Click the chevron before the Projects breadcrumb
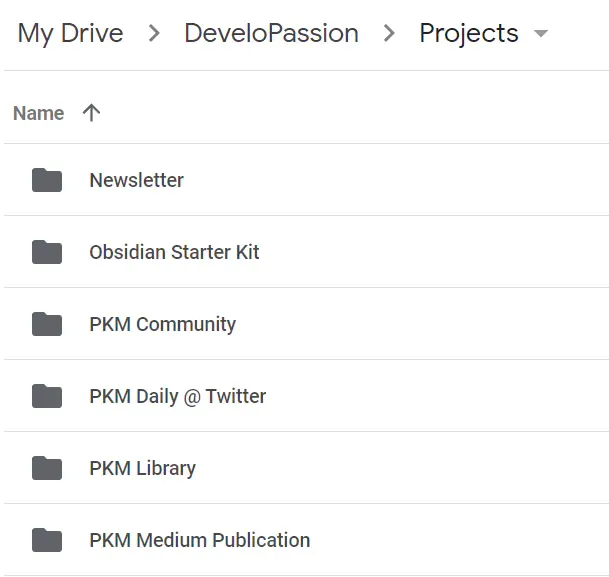 point(389,33)
